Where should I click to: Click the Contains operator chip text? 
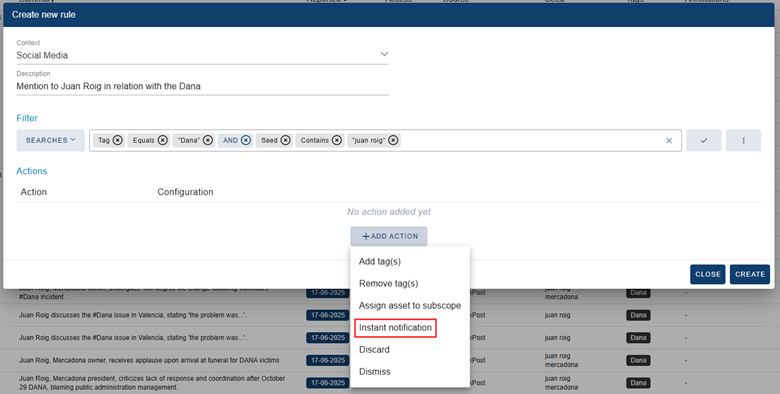(x=314, y=140)
